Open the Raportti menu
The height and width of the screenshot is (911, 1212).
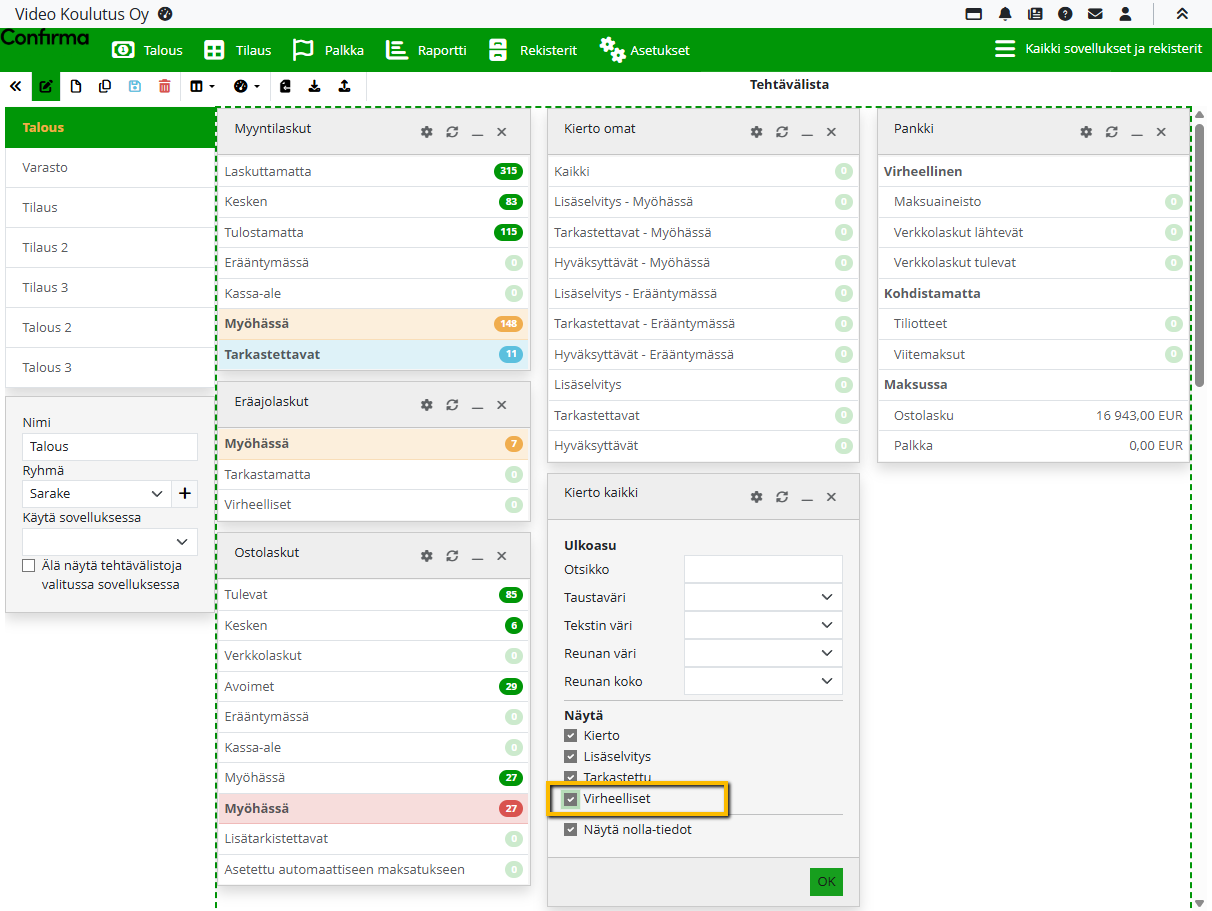(427, 50)
